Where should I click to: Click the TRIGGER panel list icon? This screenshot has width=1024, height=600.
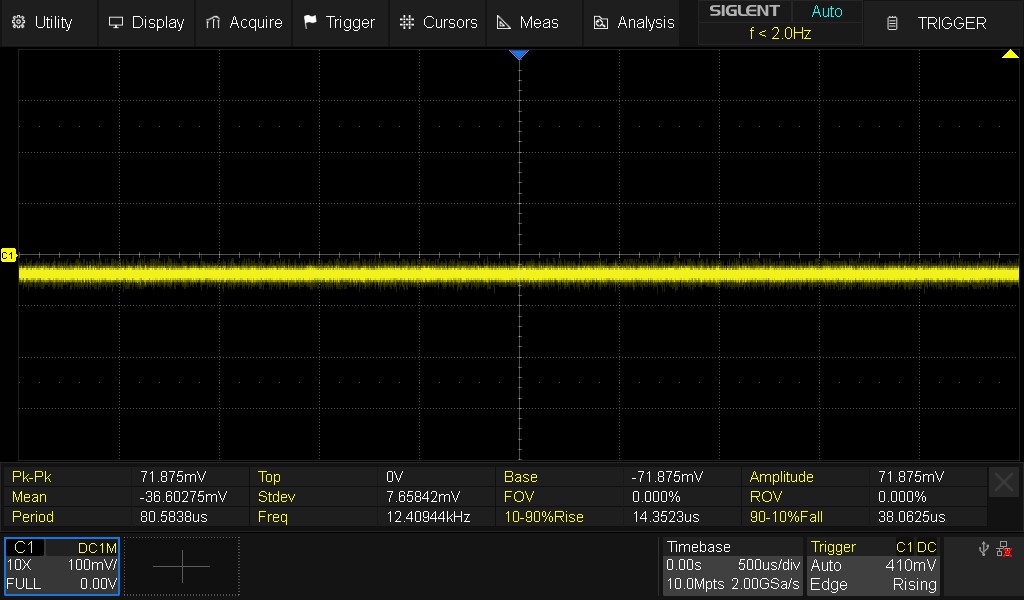coord(891,24)
